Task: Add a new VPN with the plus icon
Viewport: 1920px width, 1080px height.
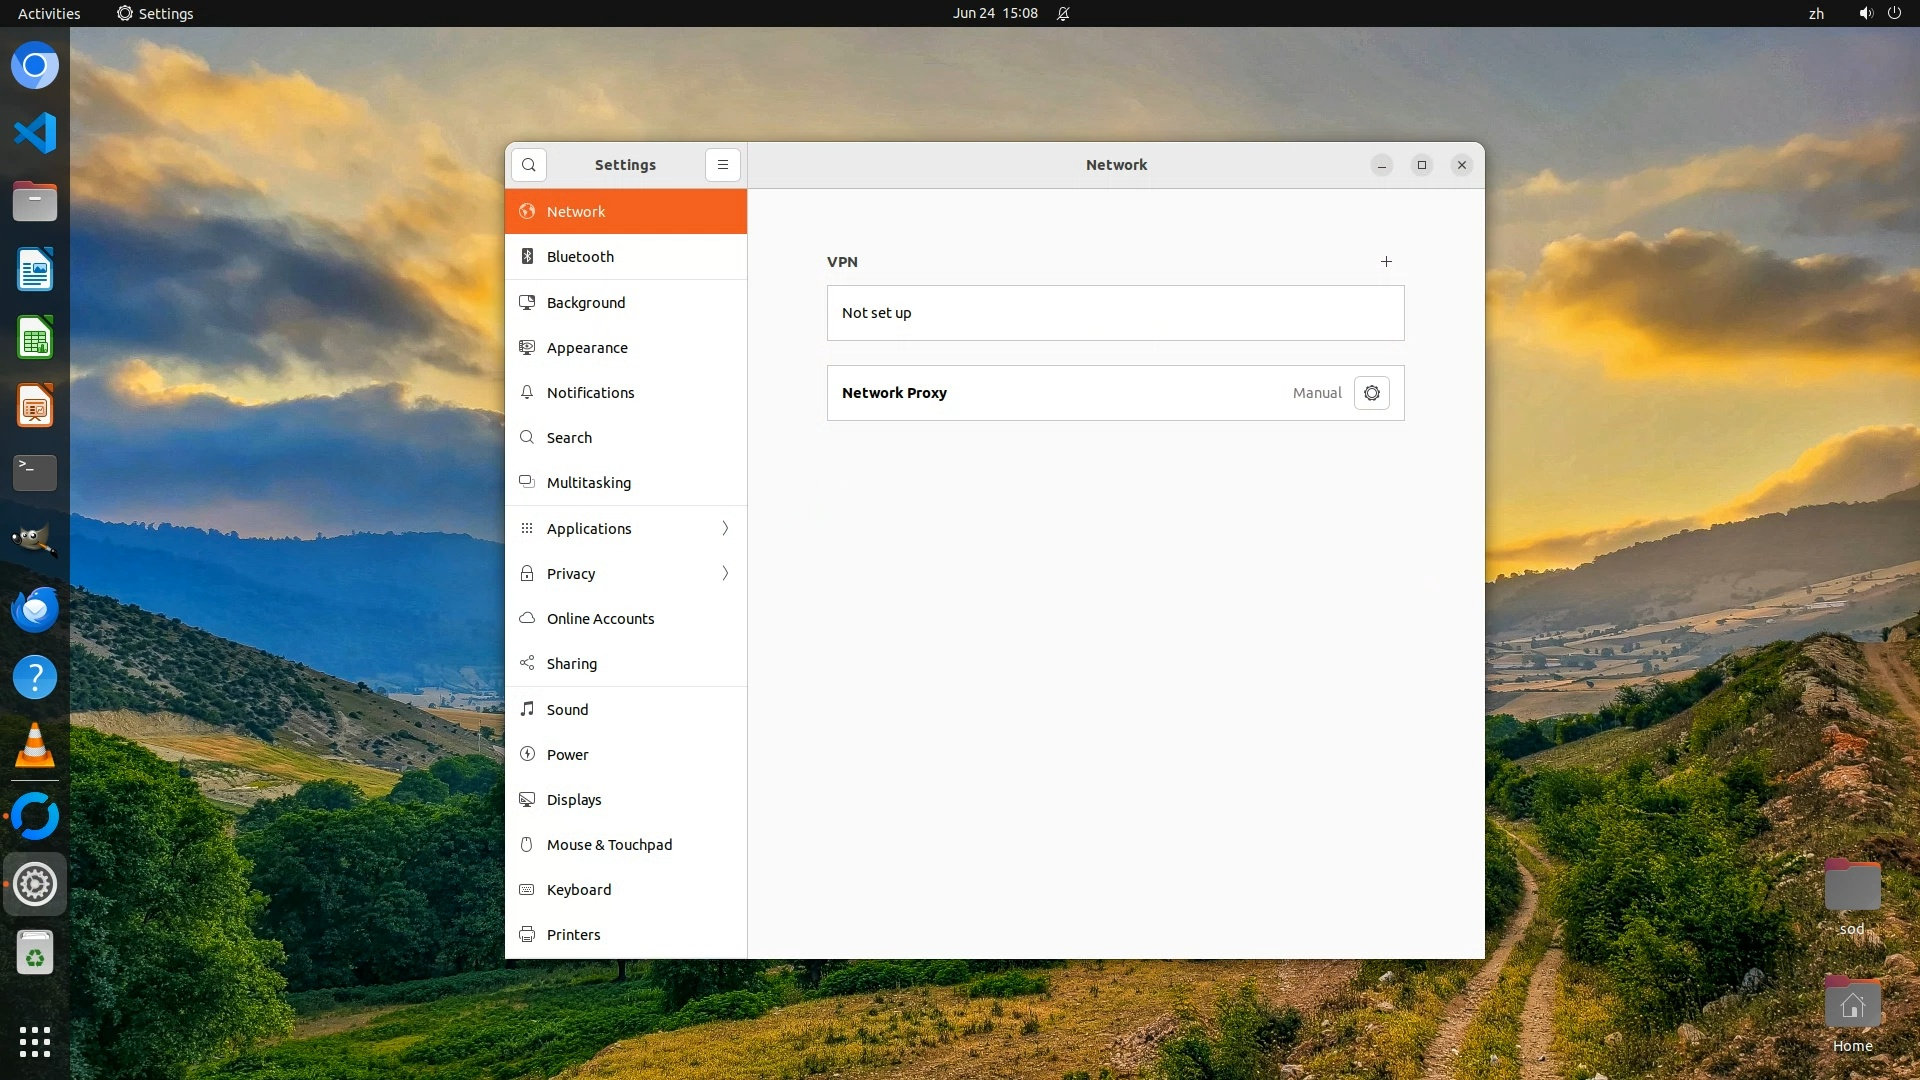Action: click(1386, 261)
